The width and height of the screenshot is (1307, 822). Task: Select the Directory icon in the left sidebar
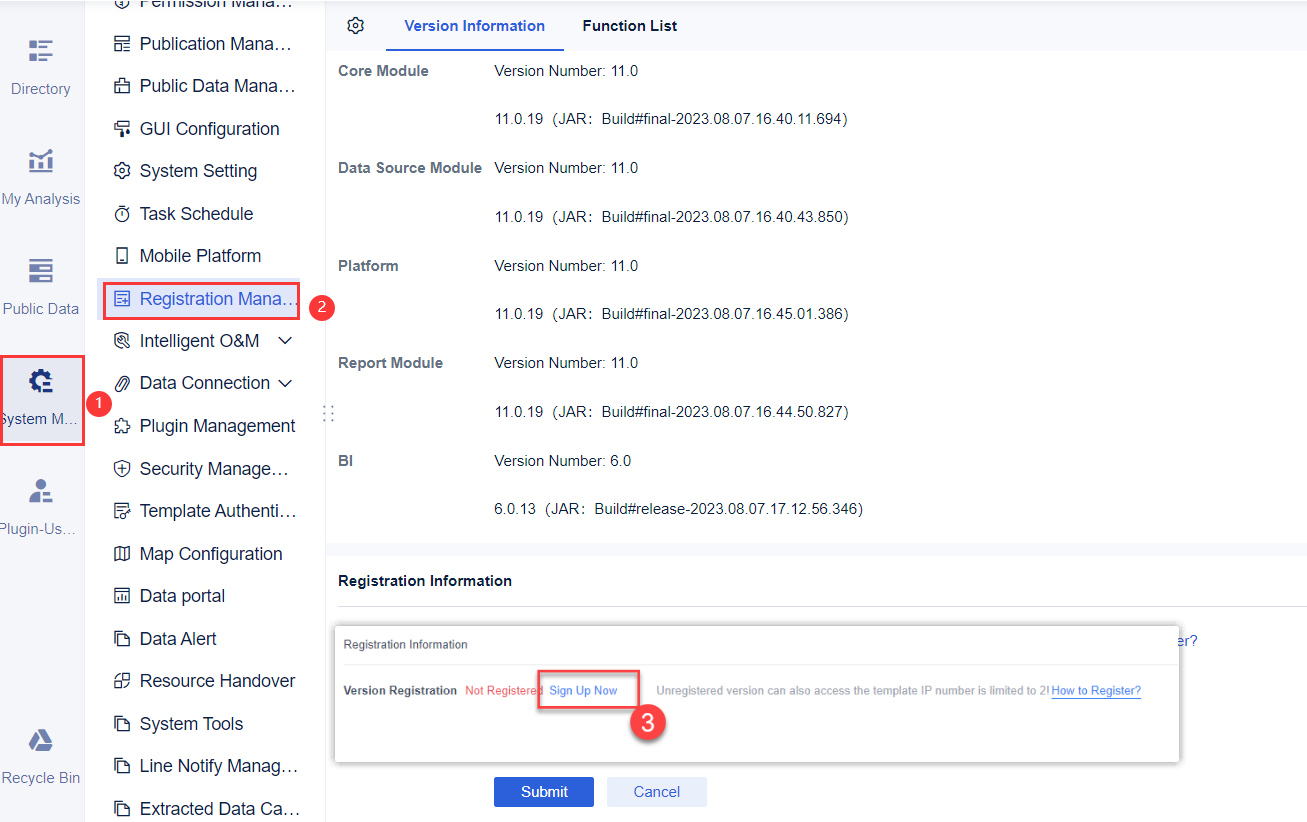pyautogui.click(x=40, y=63)
